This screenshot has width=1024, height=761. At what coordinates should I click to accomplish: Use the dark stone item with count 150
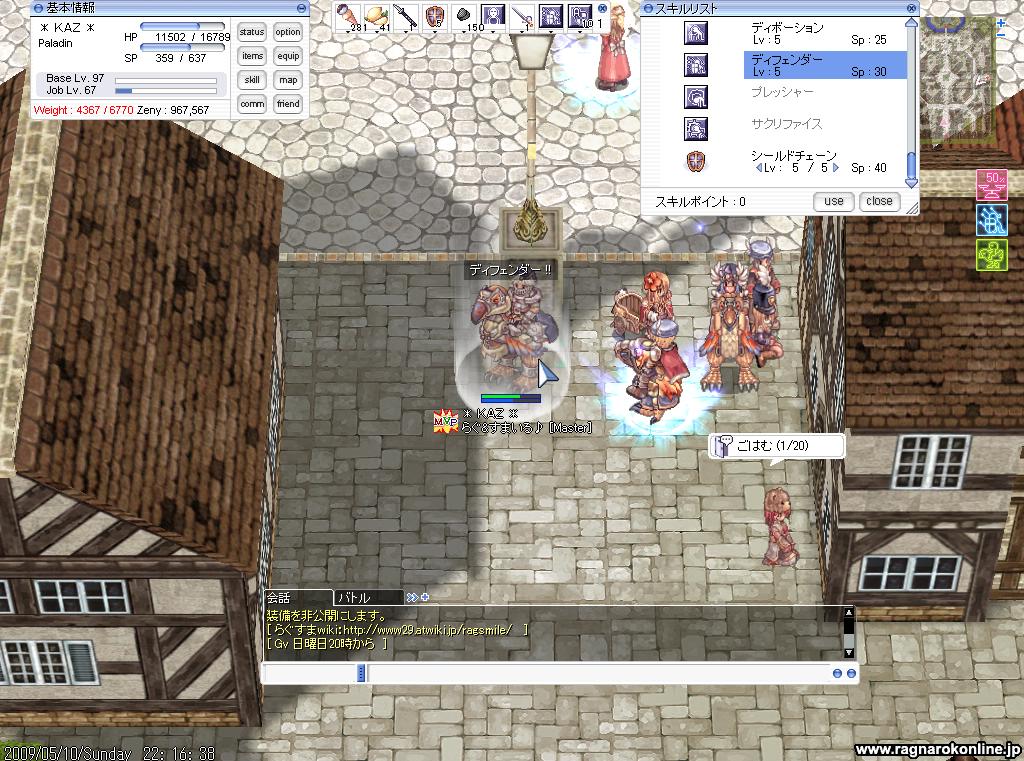[464, 16]
